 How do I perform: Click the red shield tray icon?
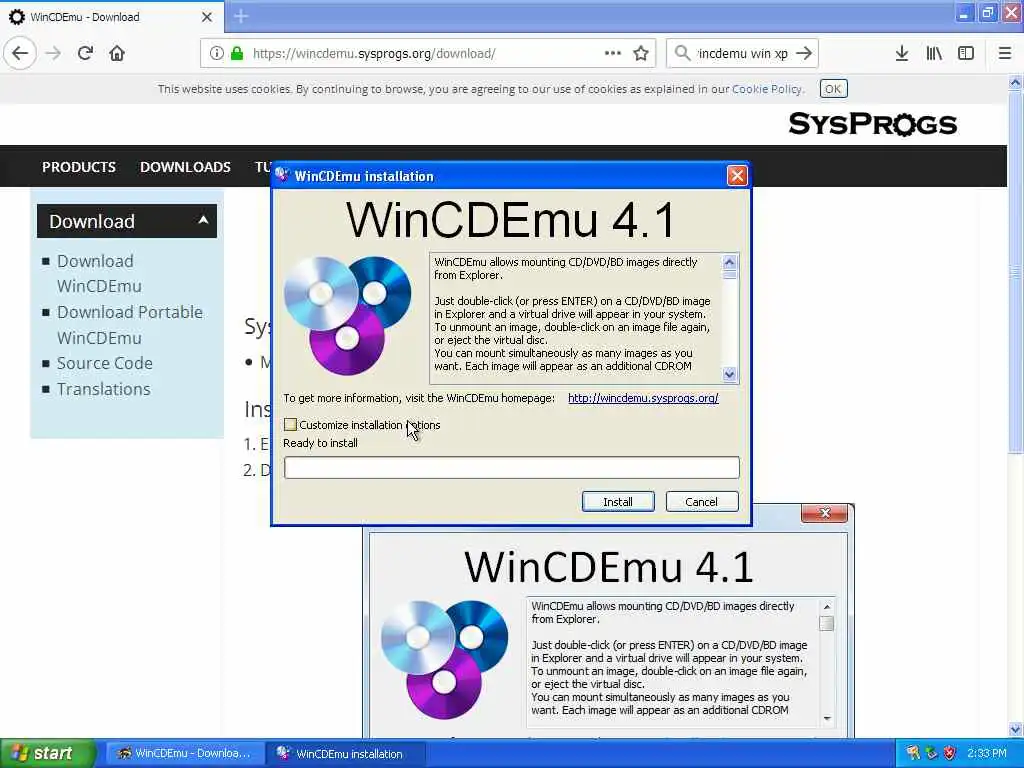pyautogui.click(x=950, y=753)
